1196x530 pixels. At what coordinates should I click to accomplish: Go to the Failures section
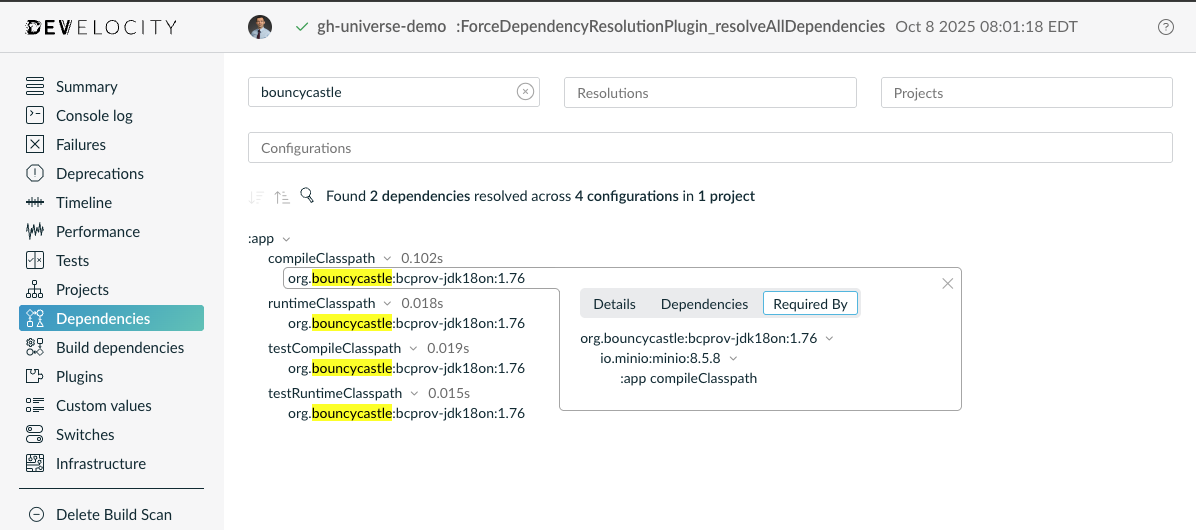[x=80, y=145]
